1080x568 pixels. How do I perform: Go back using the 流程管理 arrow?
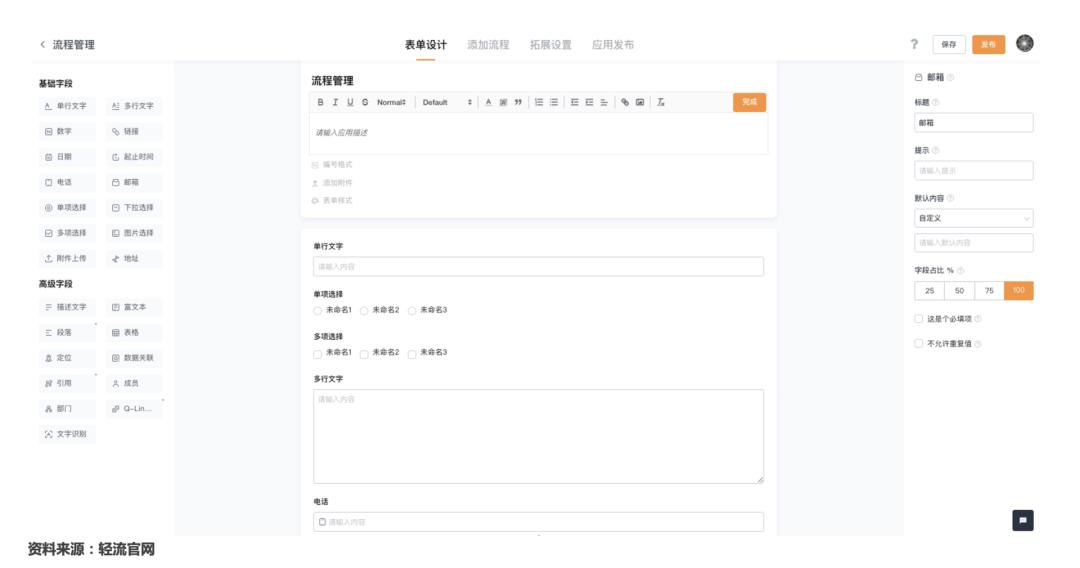tap(42, 45)
